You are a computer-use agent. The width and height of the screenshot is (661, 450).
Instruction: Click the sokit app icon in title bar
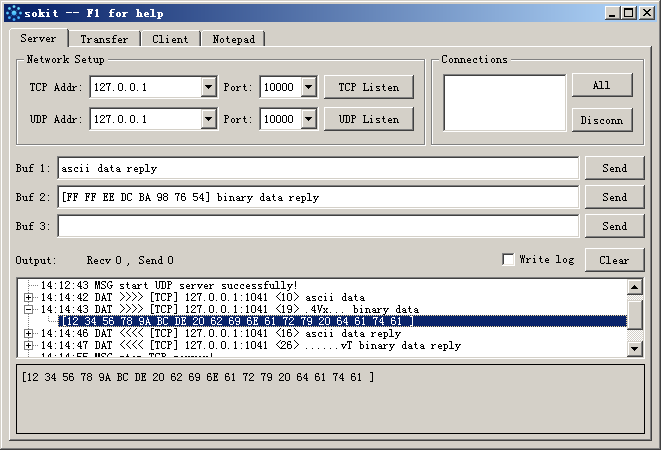tap(12, 13)
